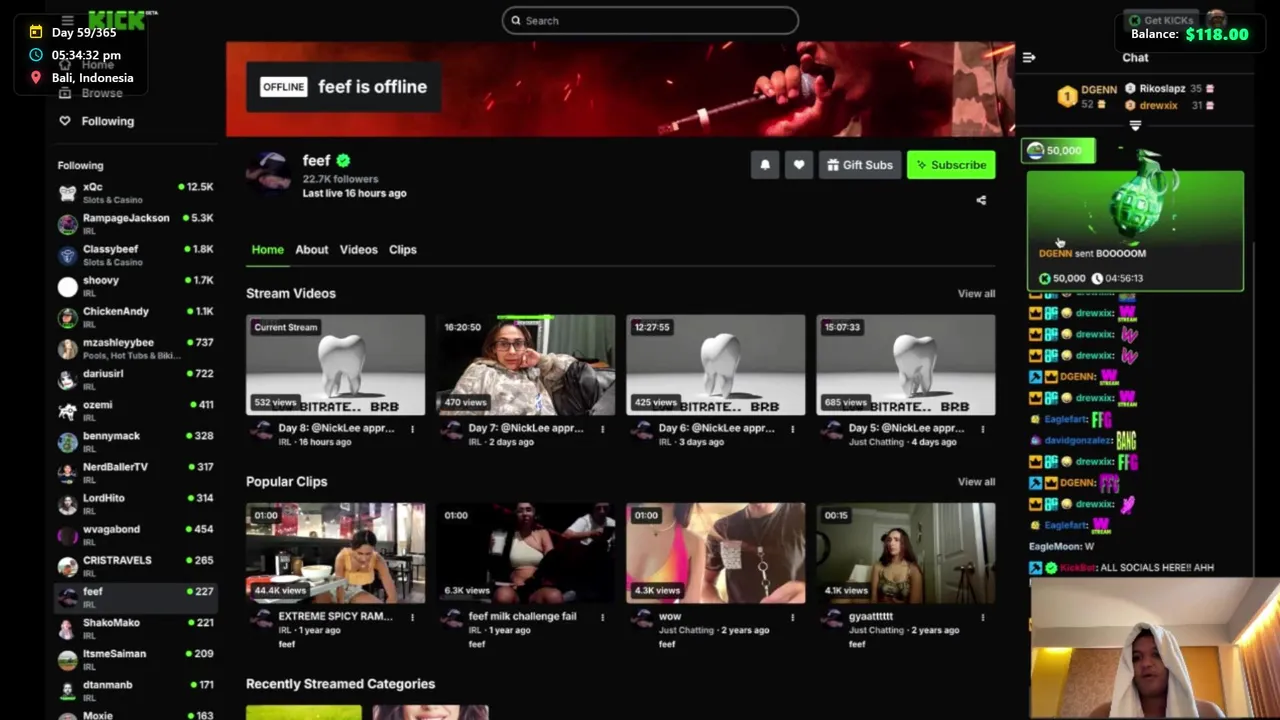Open the 16:20:50 Day 7 video thumbnail

coord(525,365)
